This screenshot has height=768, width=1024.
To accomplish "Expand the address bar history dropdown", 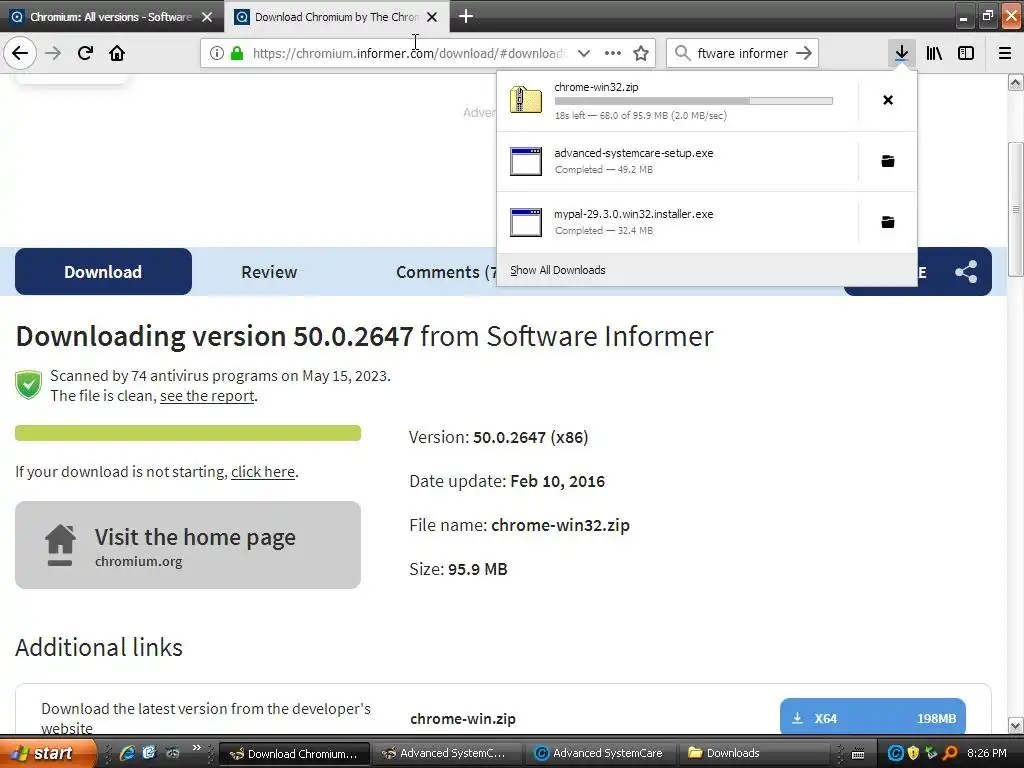I will click(x=584, y=54).
